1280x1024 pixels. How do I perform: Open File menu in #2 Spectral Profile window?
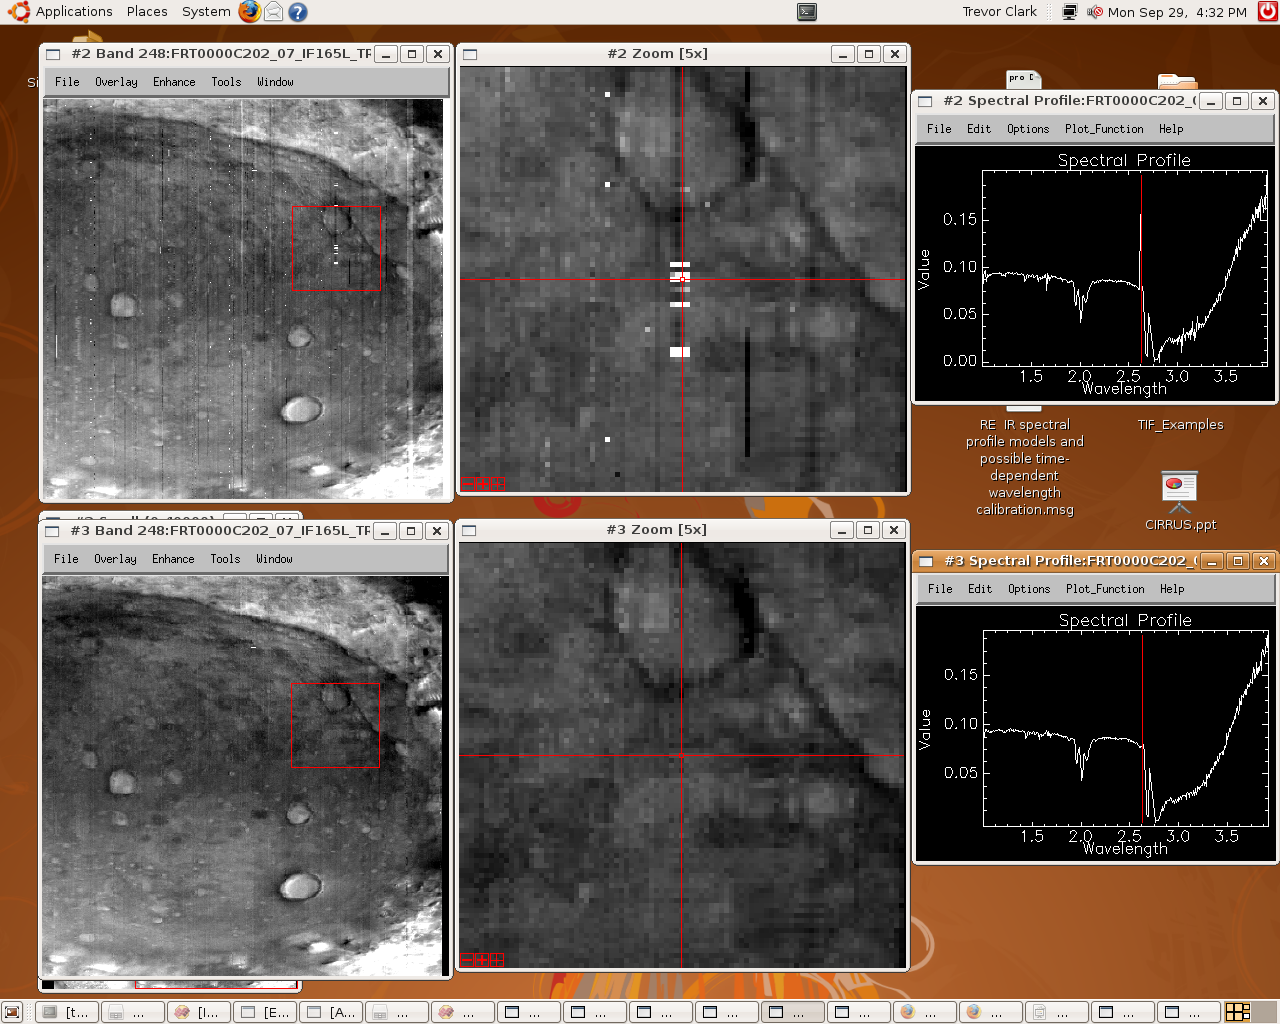pos(939,129)
